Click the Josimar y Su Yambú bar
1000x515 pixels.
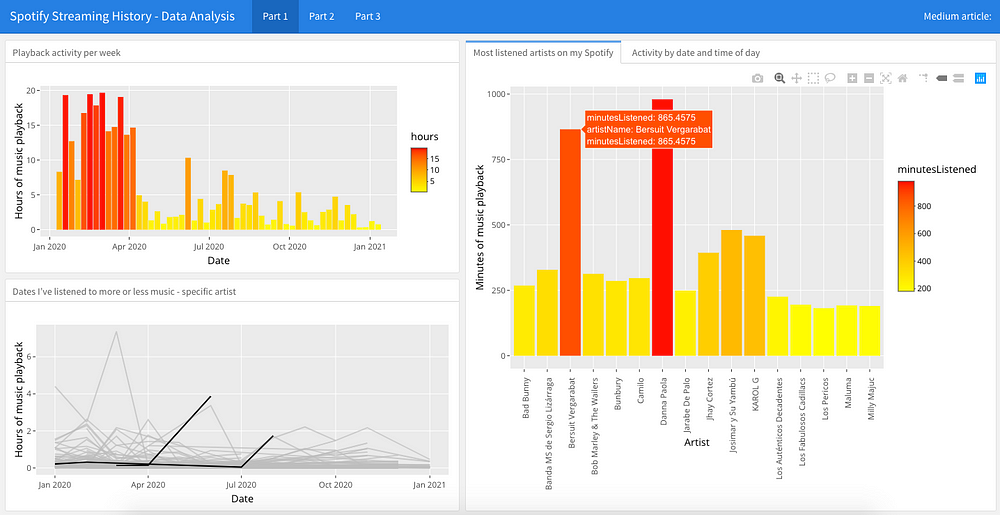731,293
